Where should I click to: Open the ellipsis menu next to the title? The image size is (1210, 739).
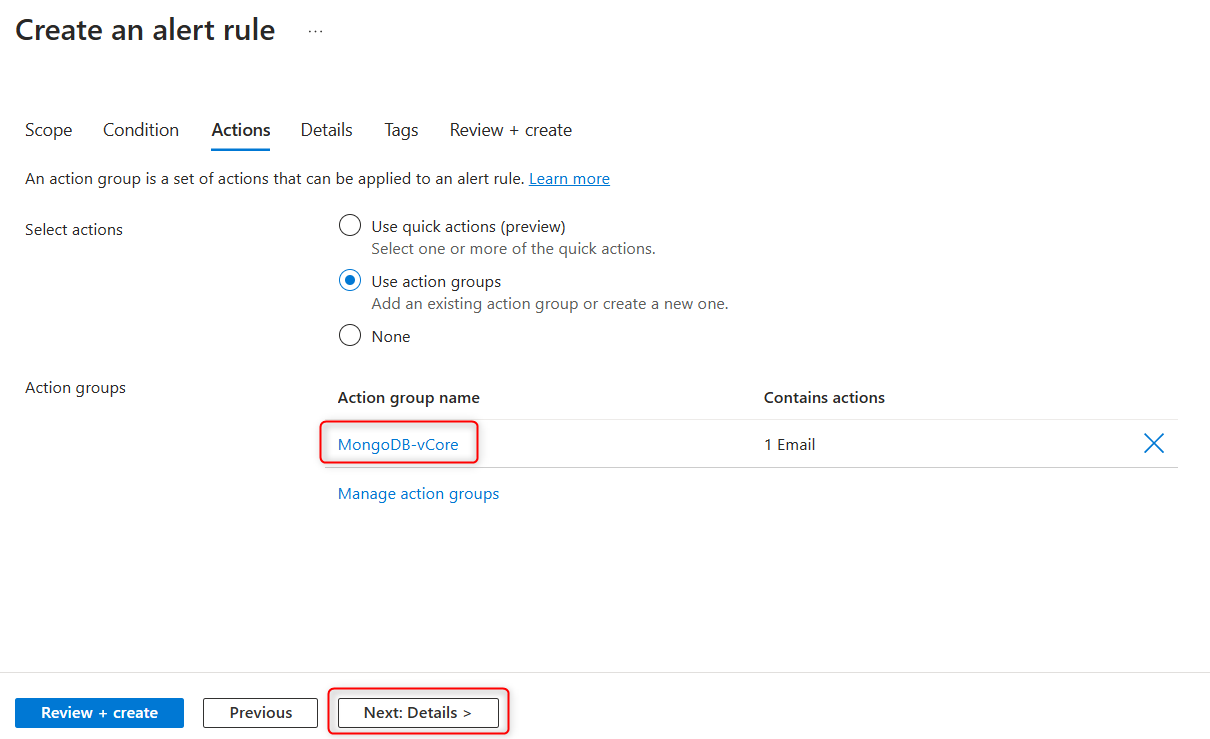[315, 30]
